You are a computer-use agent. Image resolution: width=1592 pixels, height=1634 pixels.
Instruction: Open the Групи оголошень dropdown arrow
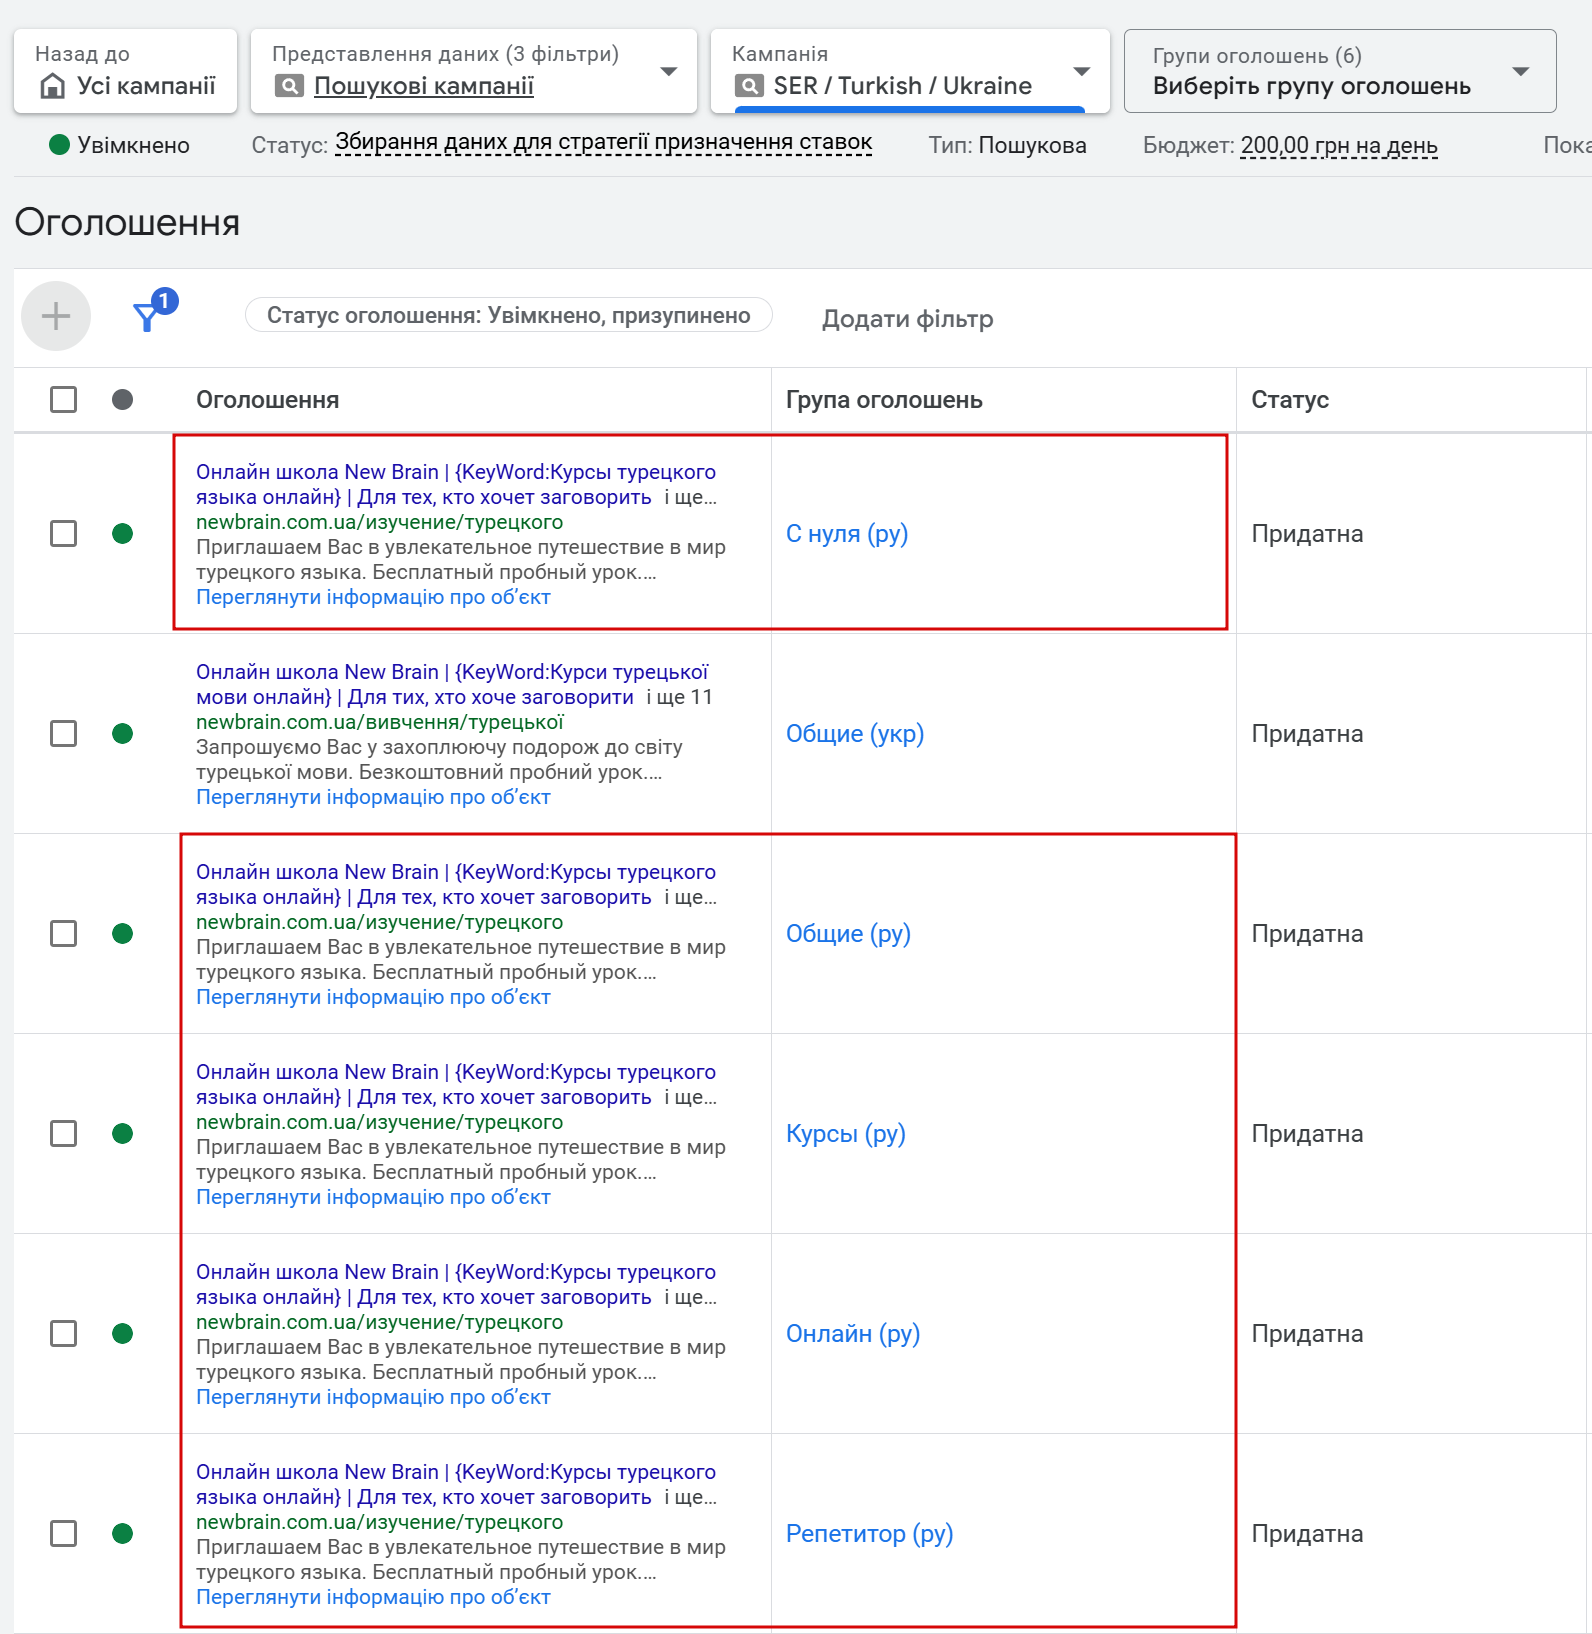click(x=1521, y=71)
